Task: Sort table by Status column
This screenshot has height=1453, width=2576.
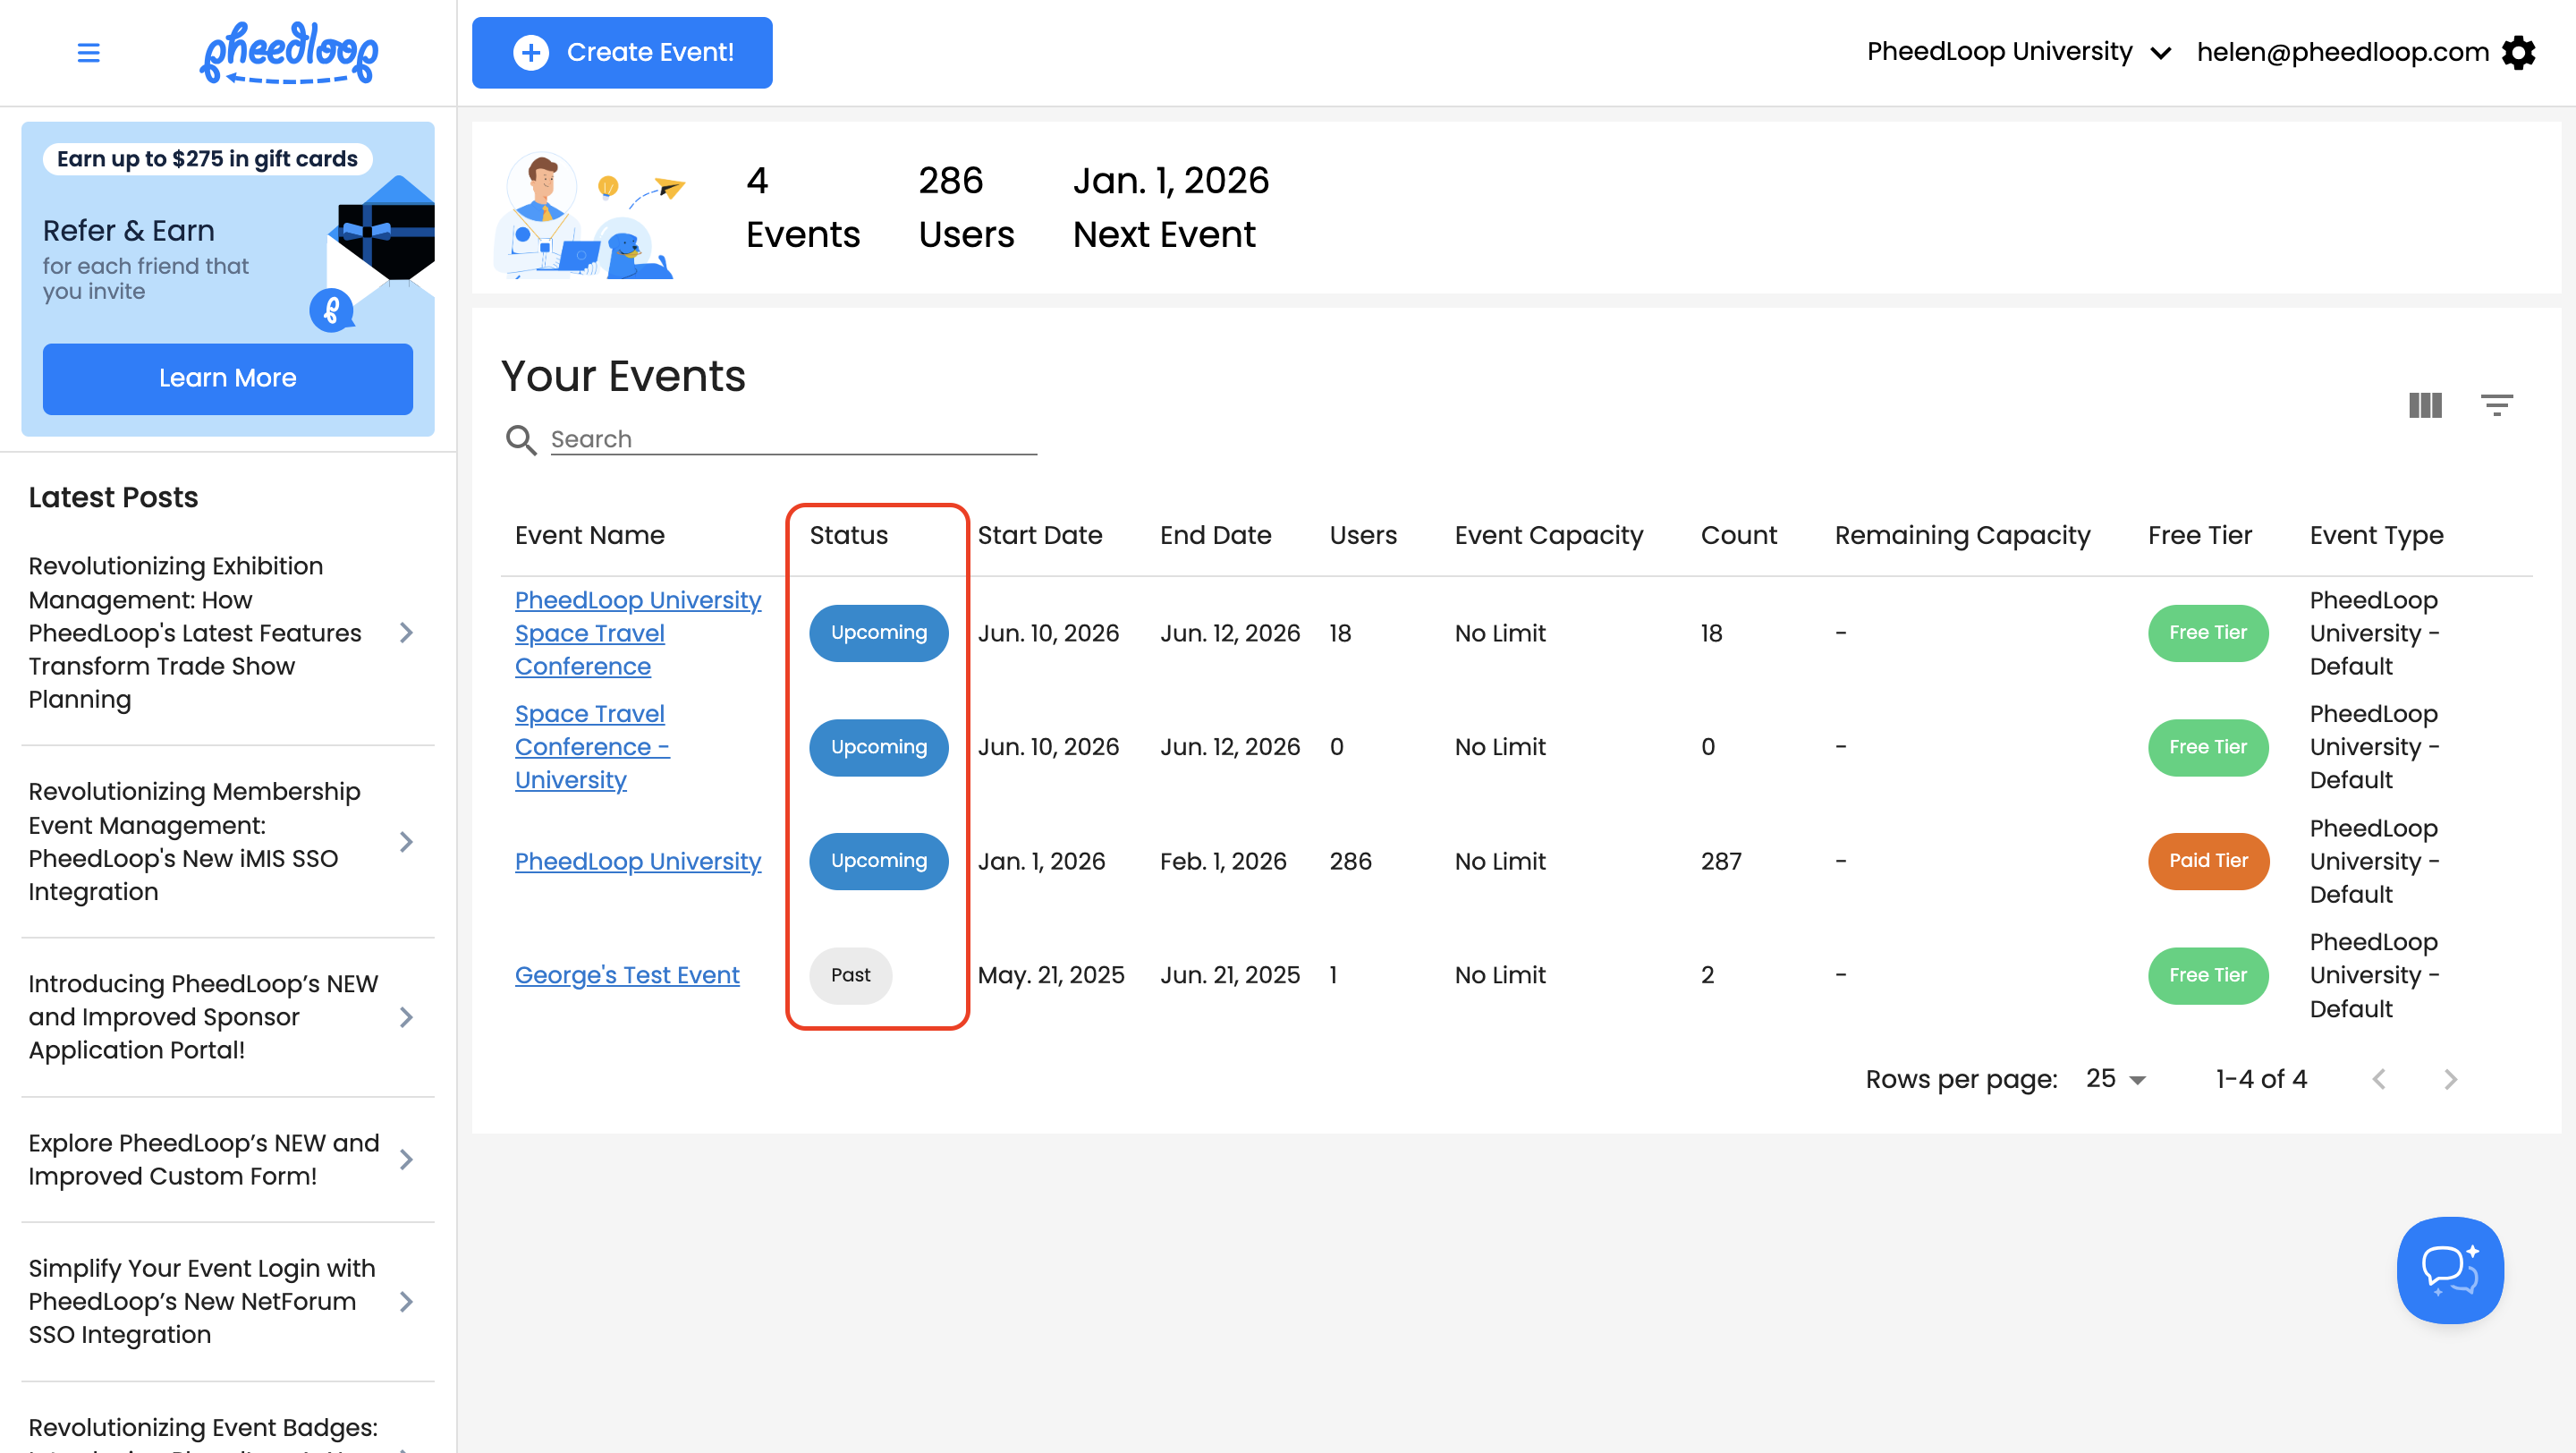Action: [848, 535]
